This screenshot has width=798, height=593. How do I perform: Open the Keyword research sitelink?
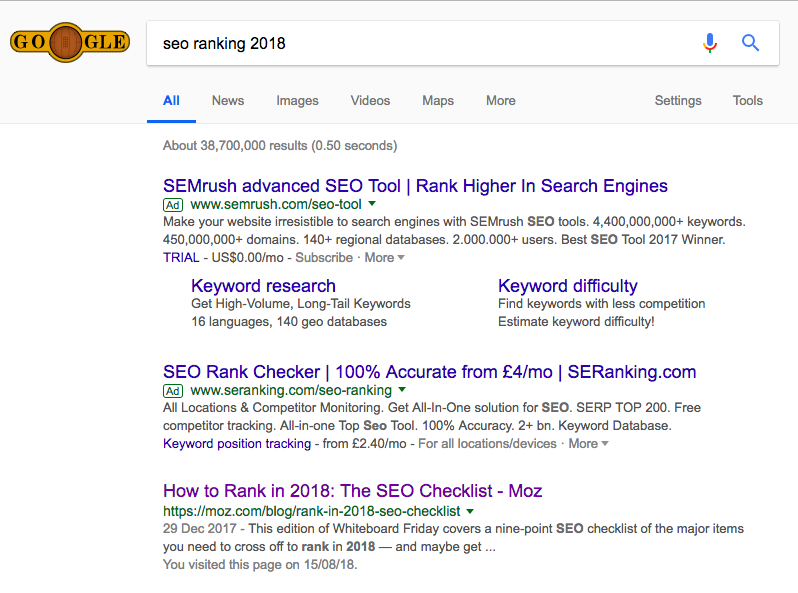[263, 286]
